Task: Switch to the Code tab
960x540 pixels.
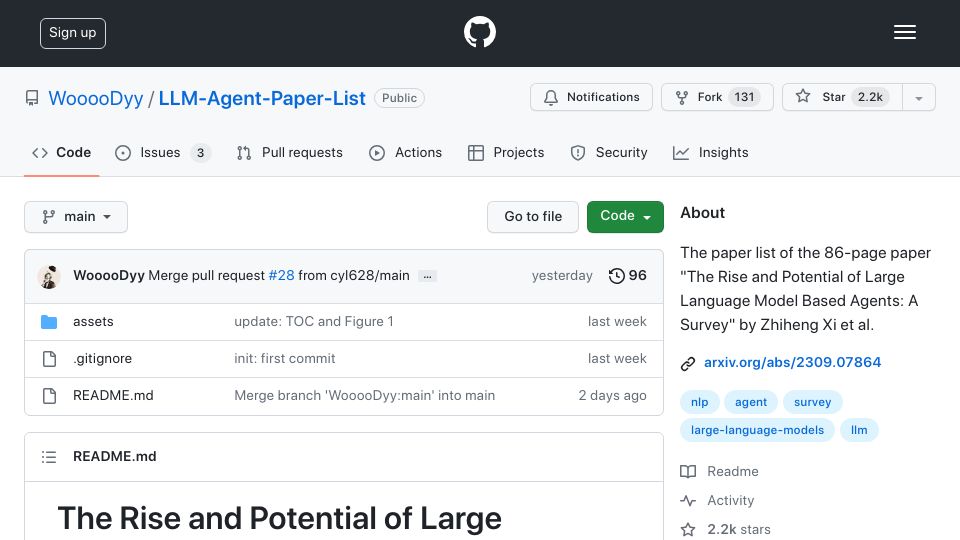Action: (x=62, y=152)
